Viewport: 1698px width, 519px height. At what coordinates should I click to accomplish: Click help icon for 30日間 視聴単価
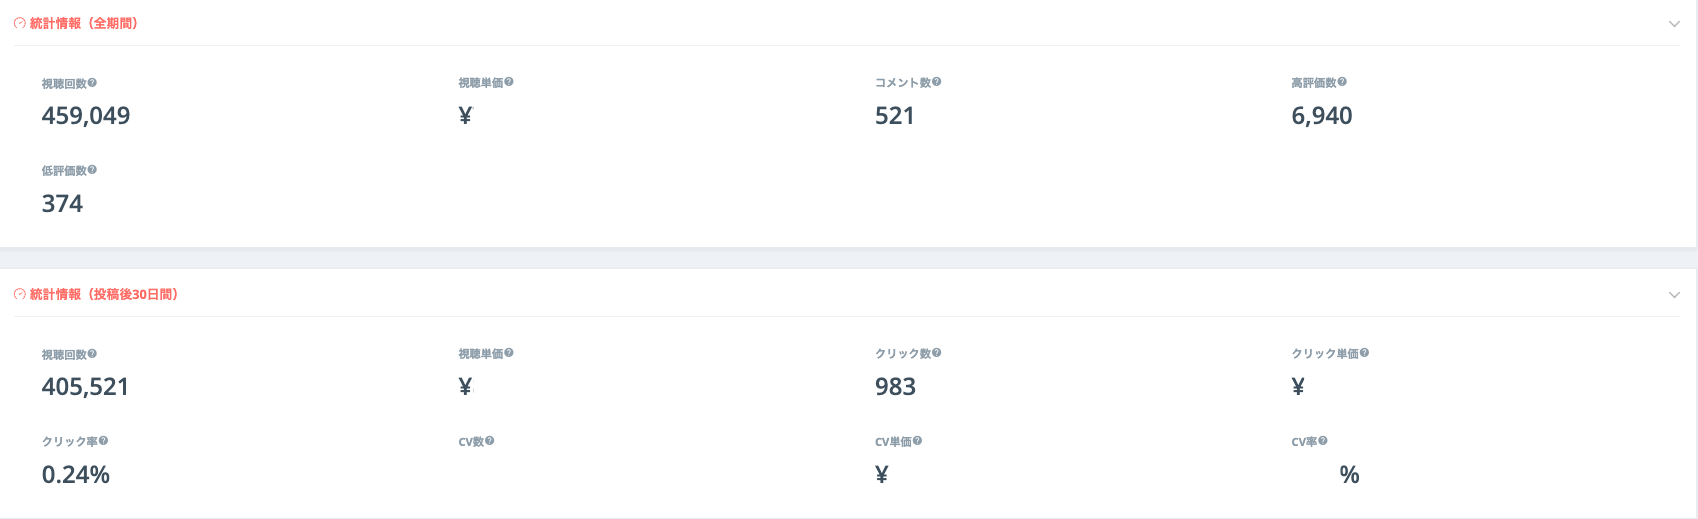[509, 353]
